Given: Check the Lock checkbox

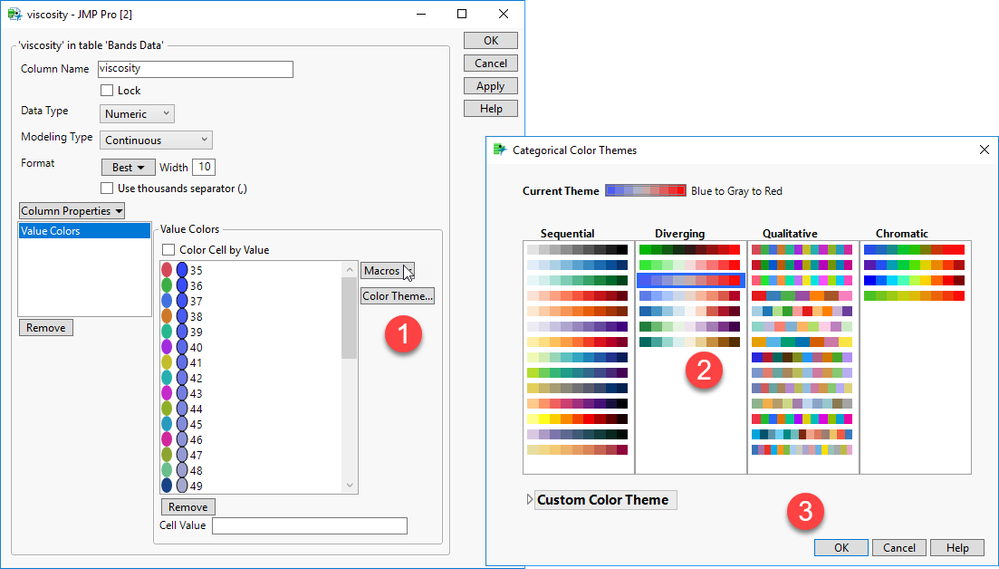Looking at the screenshot, I should pos(107,90).
